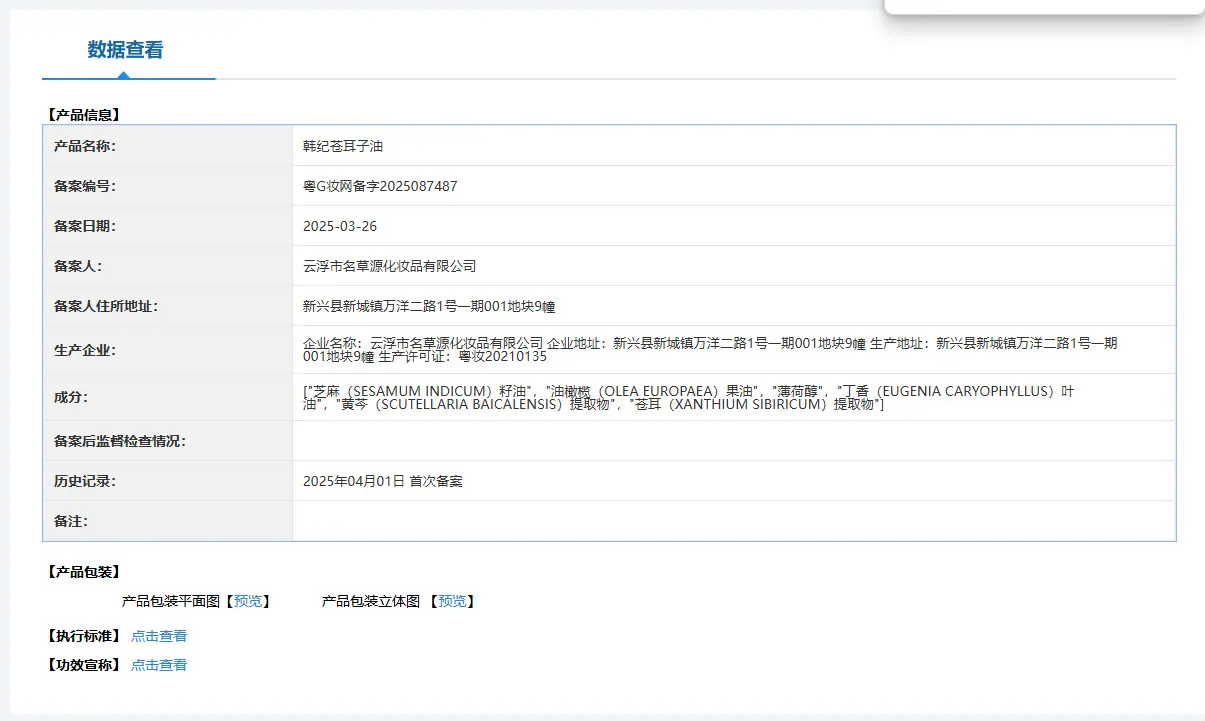Click the 历史记录 entry 2025年04月01日 首次备案
Image resolution: width=1205 pixels, height=721 pixels.
click(x=383, y=481)
